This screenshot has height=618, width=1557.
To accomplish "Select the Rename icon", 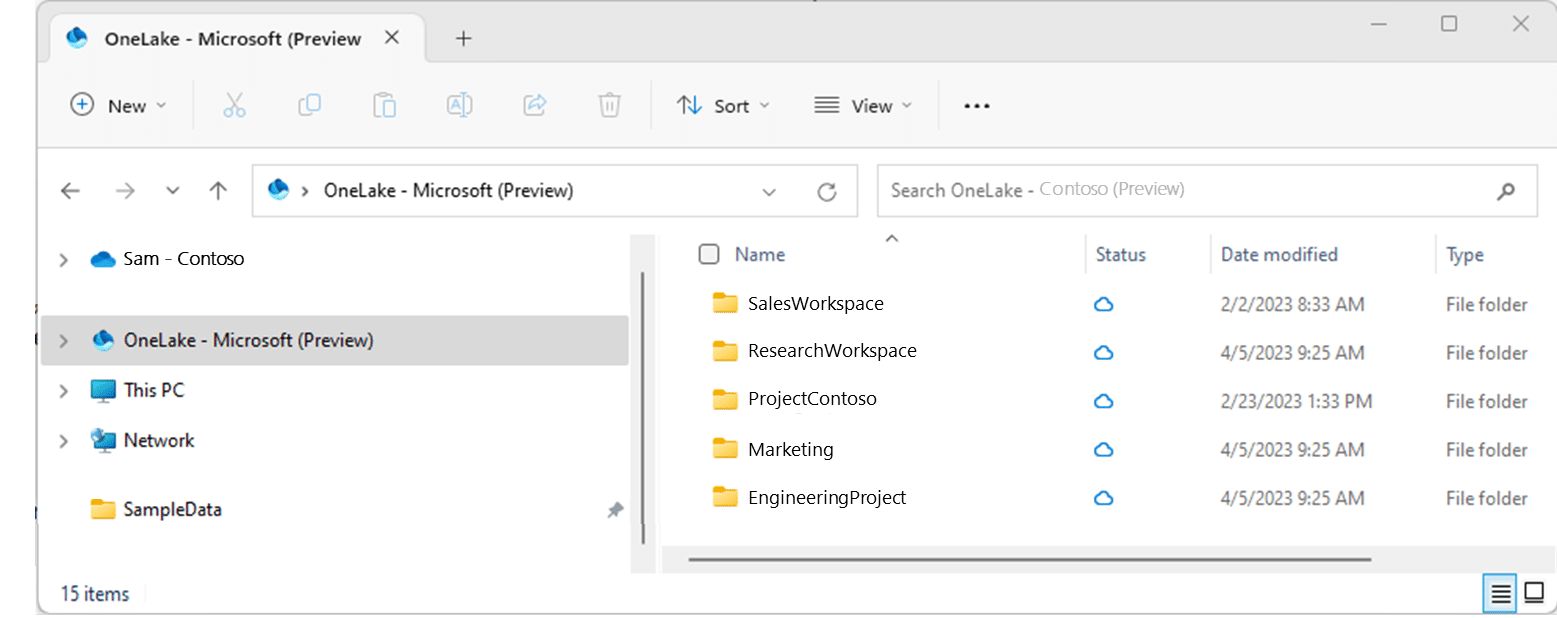I will (459, 105).
